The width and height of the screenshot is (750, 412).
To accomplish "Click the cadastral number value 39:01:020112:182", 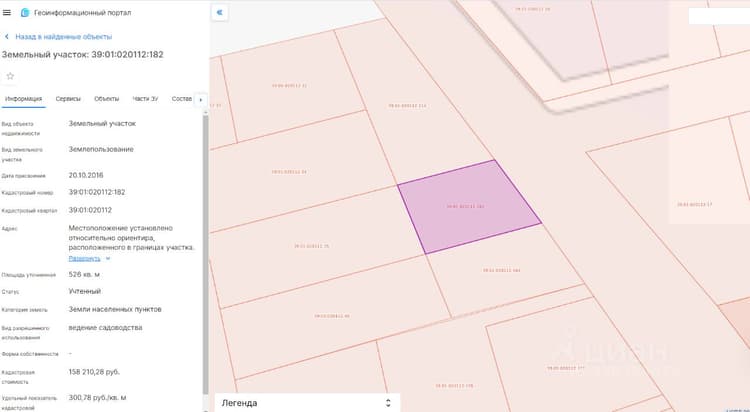I will [97, 192].
